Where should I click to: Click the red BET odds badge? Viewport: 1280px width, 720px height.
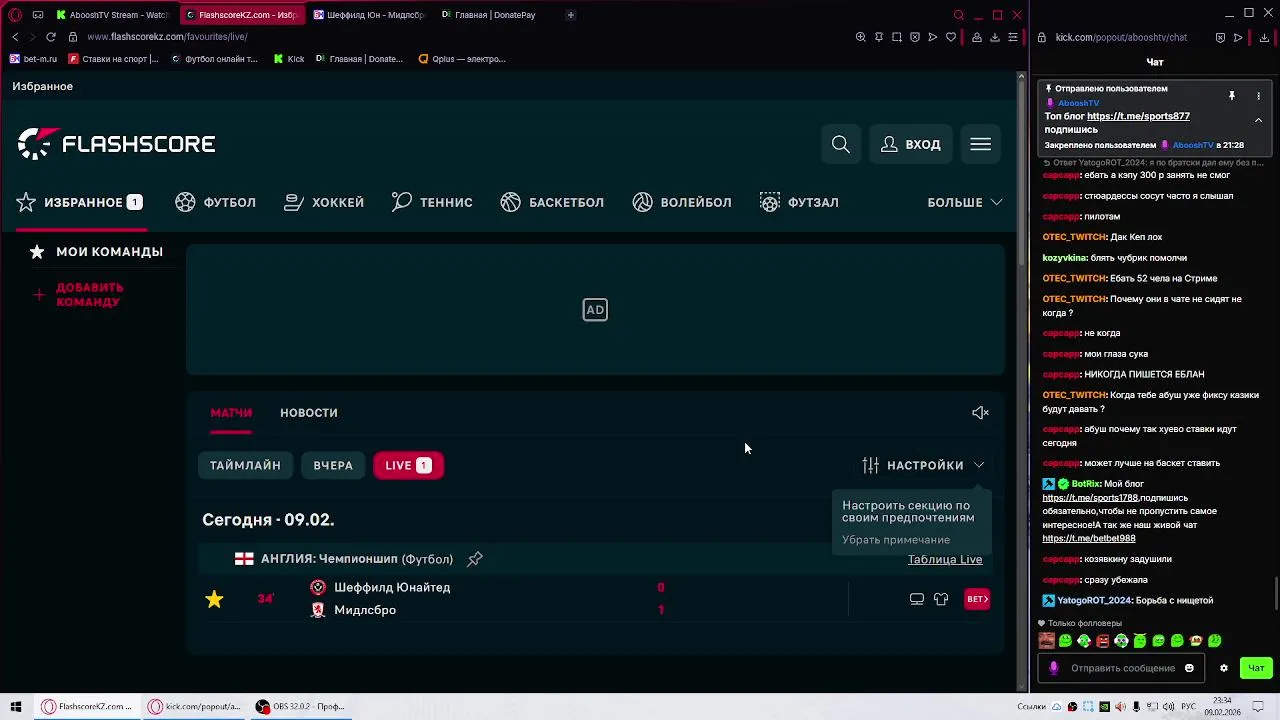pyautogui.click(x=977, y=599)
